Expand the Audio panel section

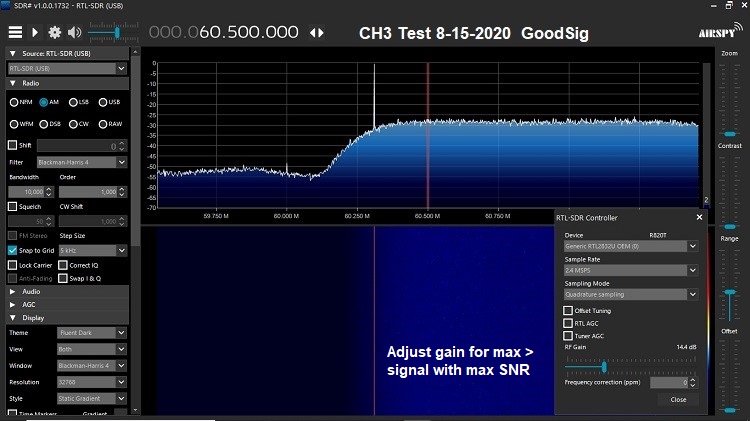pos(12,291)
